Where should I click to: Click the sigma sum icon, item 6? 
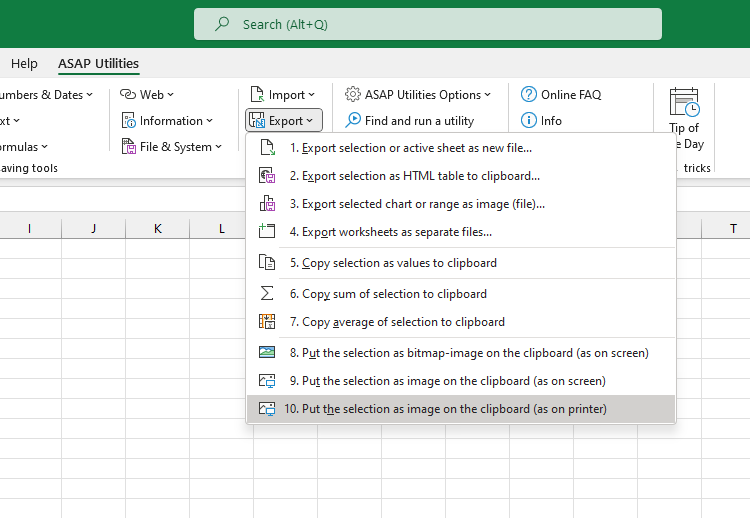tap(267, 293)
